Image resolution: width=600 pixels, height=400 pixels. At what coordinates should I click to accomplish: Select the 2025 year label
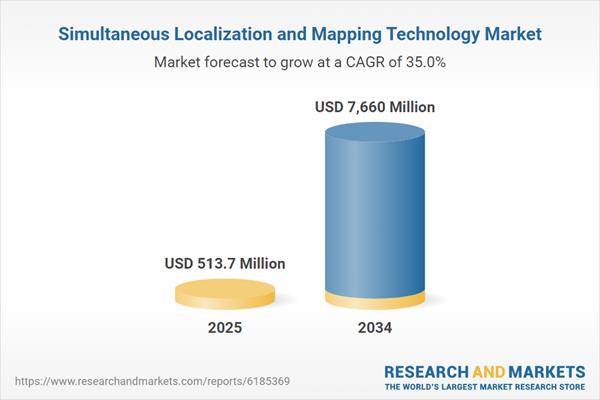click(225, 328)
